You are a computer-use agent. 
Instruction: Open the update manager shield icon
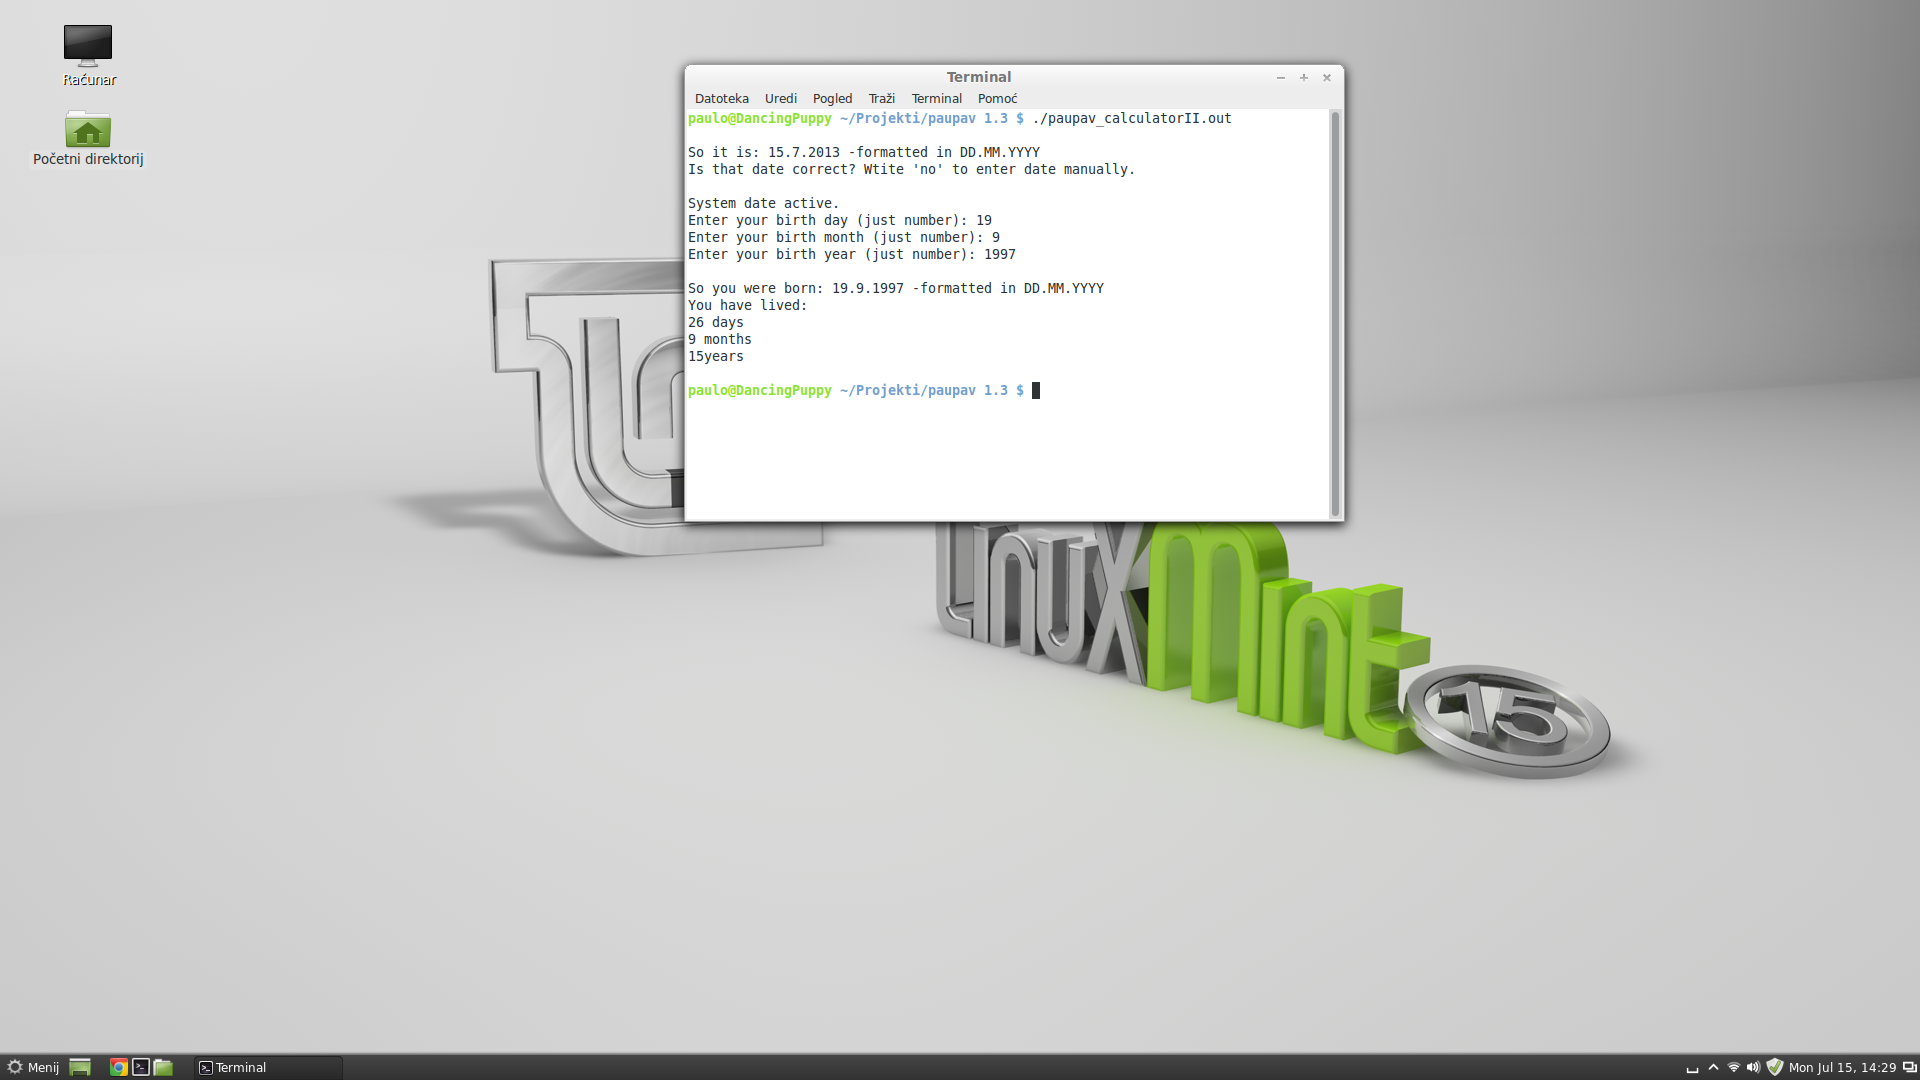pos(1775,1067)
